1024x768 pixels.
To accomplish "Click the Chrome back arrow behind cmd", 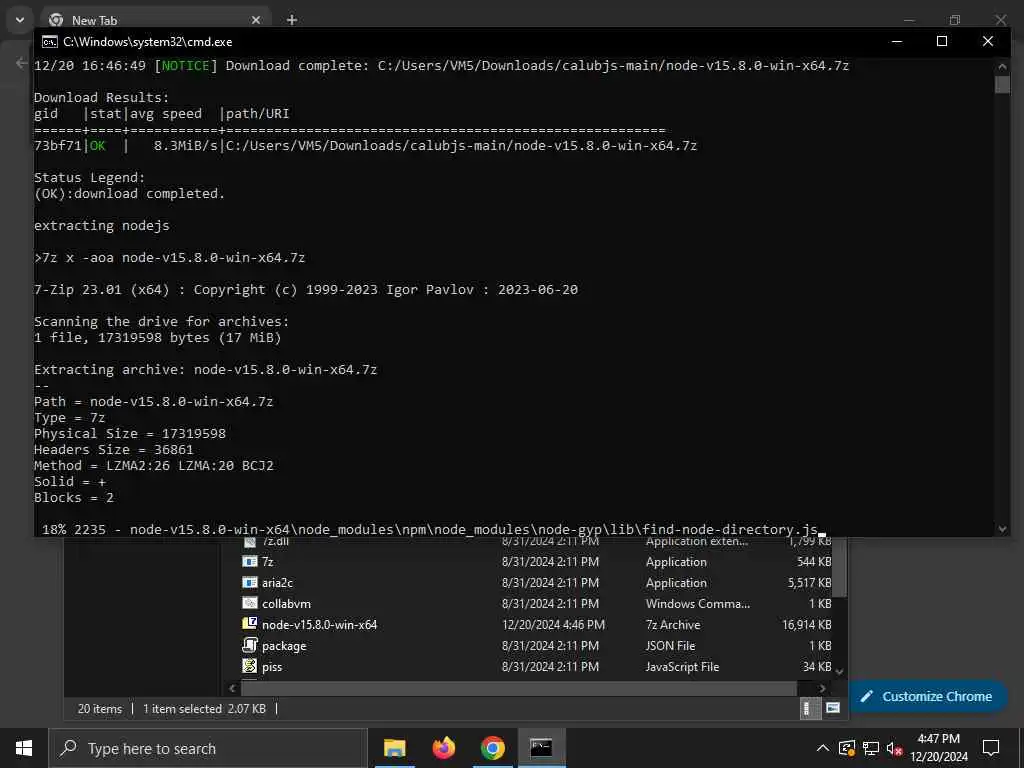I will click(21, 63).
